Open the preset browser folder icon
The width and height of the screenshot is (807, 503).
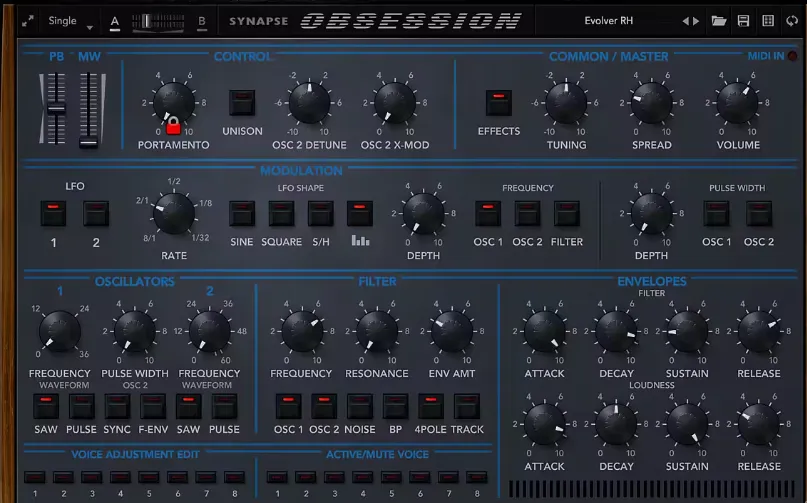pyautogui.click(x=718, y=21)
